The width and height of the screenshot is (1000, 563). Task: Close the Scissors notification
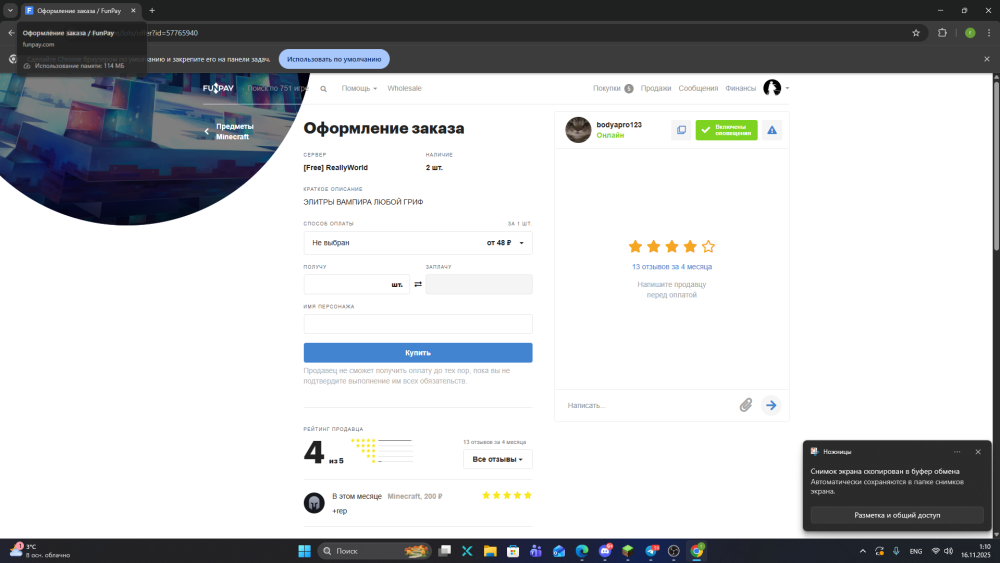978,451
